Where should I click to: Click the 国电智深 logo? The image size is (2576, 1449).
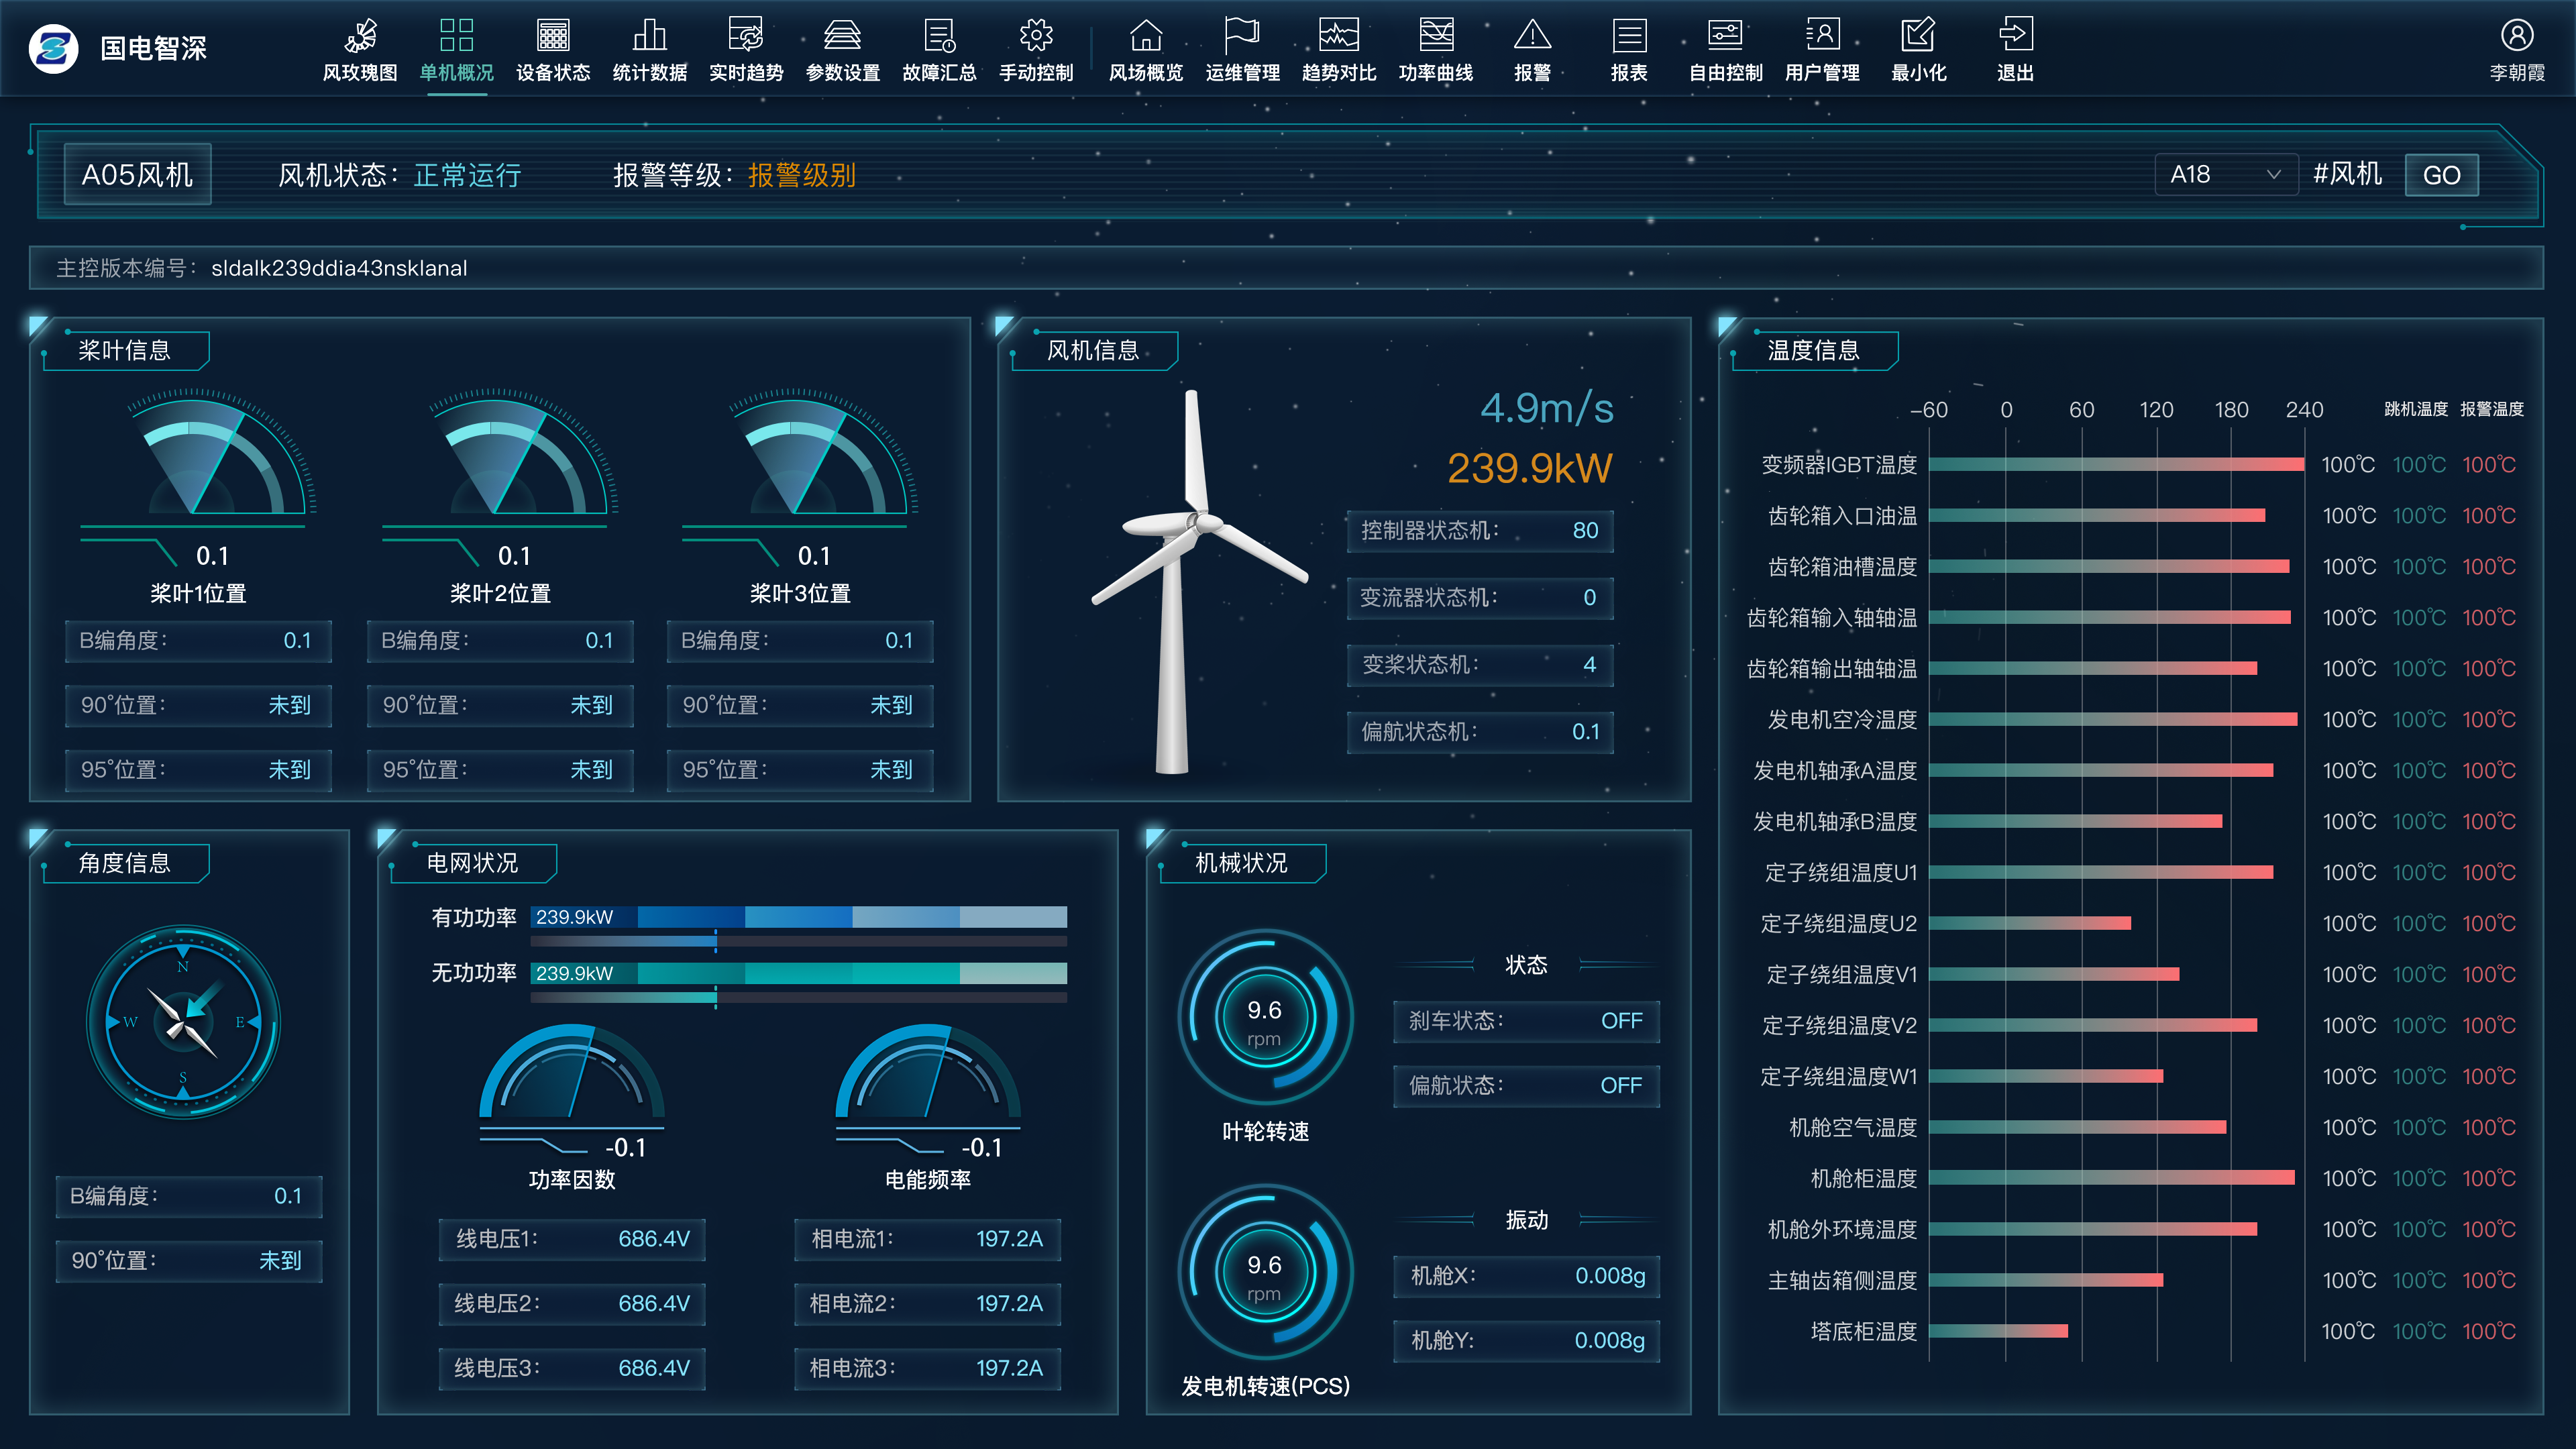(x=54, y=48)
